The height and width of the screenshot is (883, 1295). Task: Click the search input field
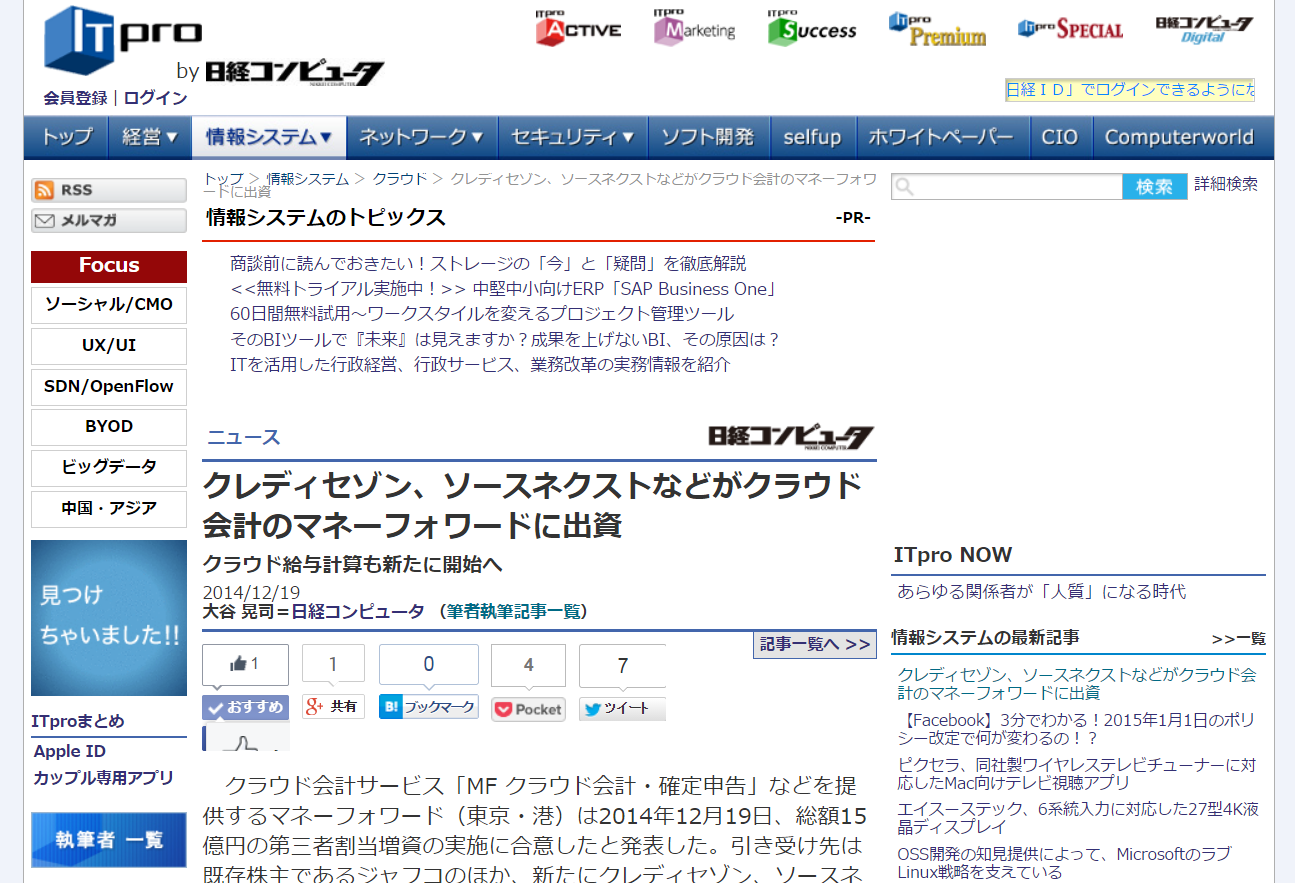(1007, 187)
